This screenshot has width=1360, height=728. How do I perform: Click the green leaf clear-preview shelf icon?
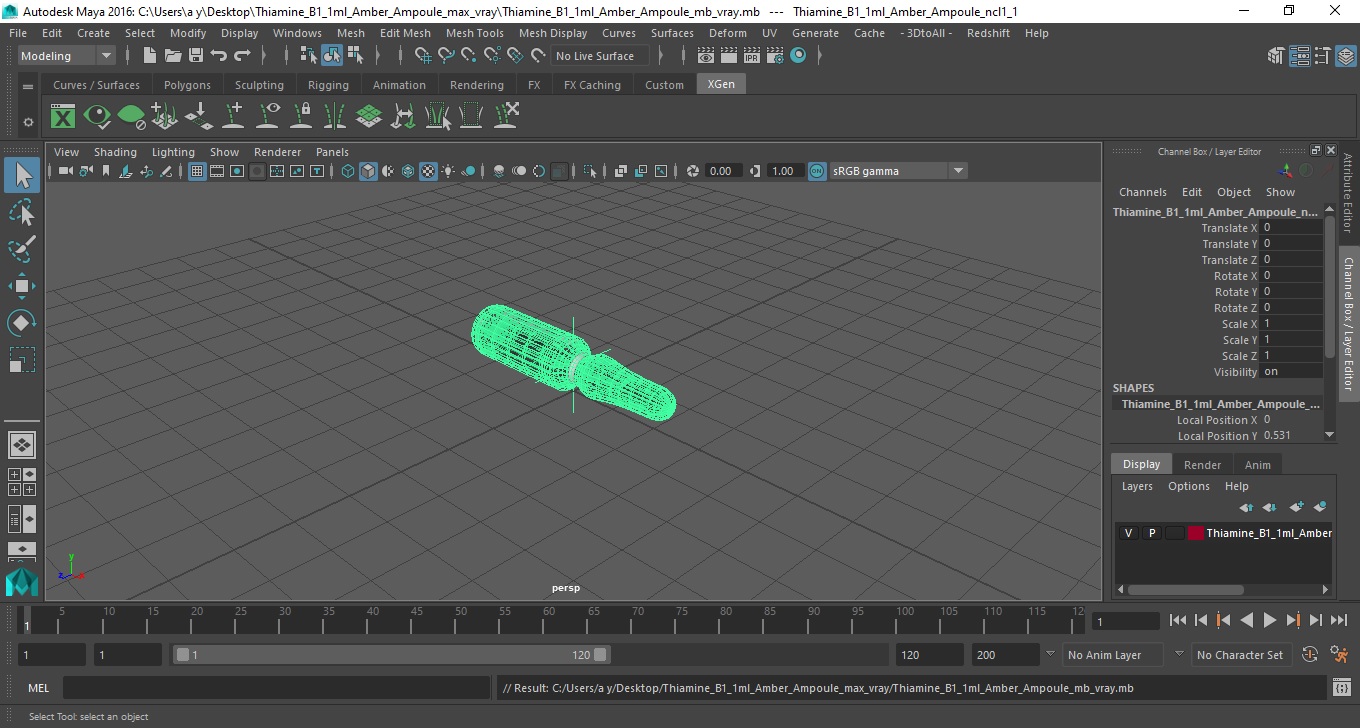point(131,116)
